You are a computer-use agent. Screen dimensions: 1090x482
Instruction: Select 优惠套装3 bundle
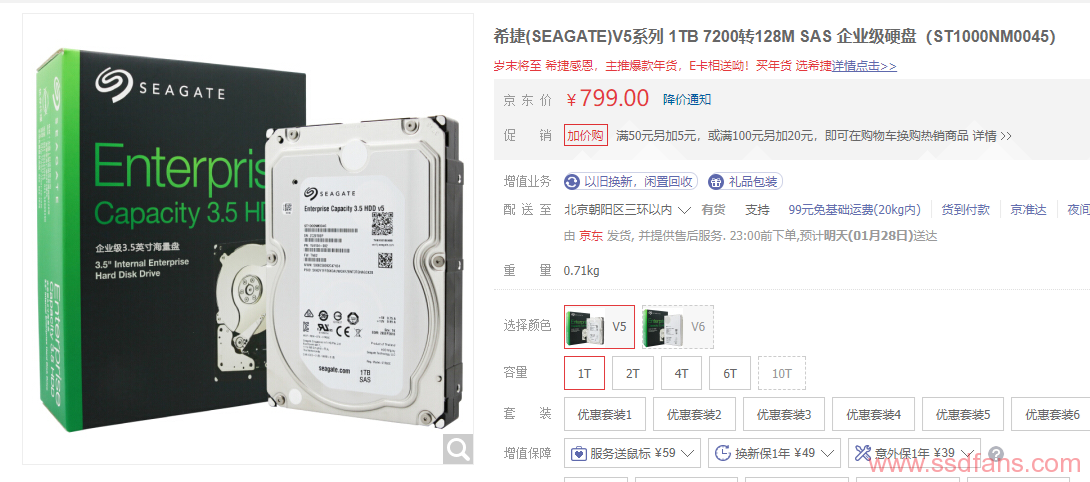pyautogui.click(x=783, y=415)
